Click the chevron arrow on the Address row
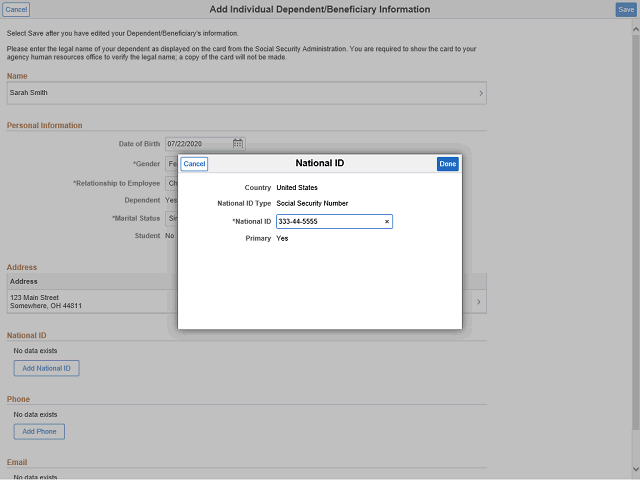 478,301
